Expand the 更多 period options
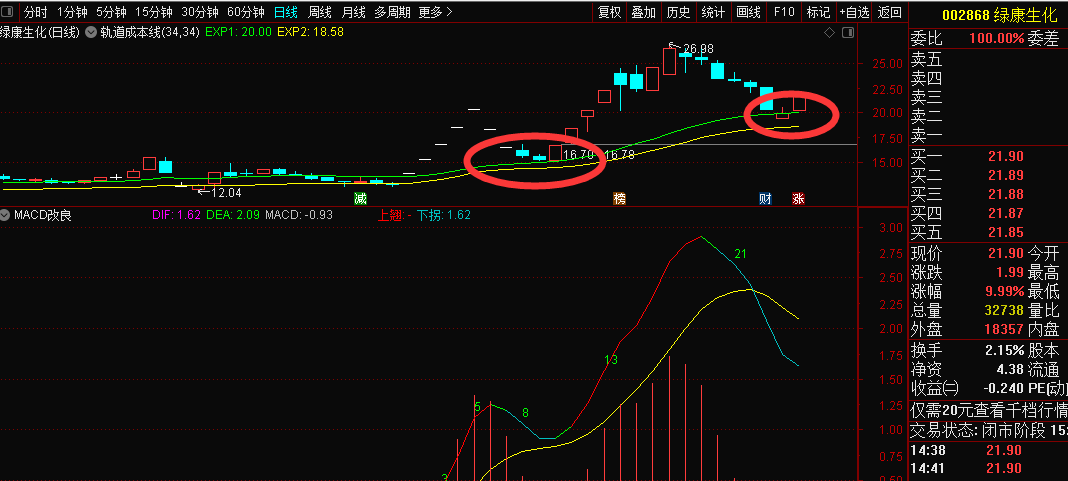The height and width of the screenshot is (481, 1068). tap(435, 12)
